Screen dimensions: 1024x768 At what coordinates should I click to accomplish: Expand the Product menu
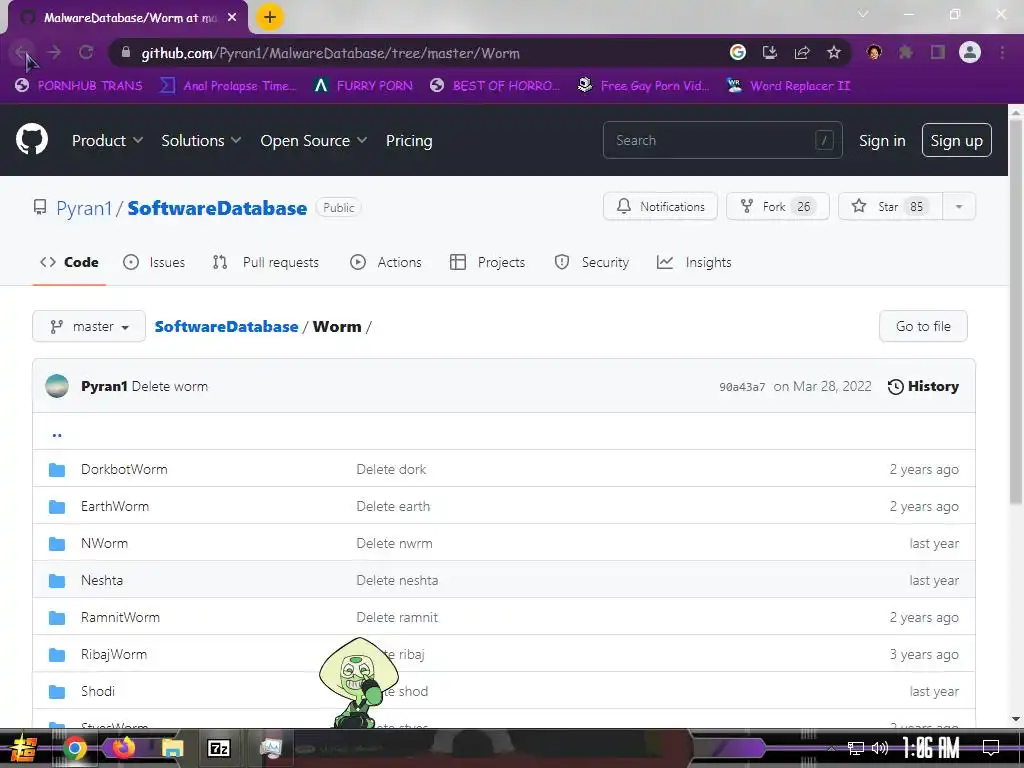[x=107, y=140]
